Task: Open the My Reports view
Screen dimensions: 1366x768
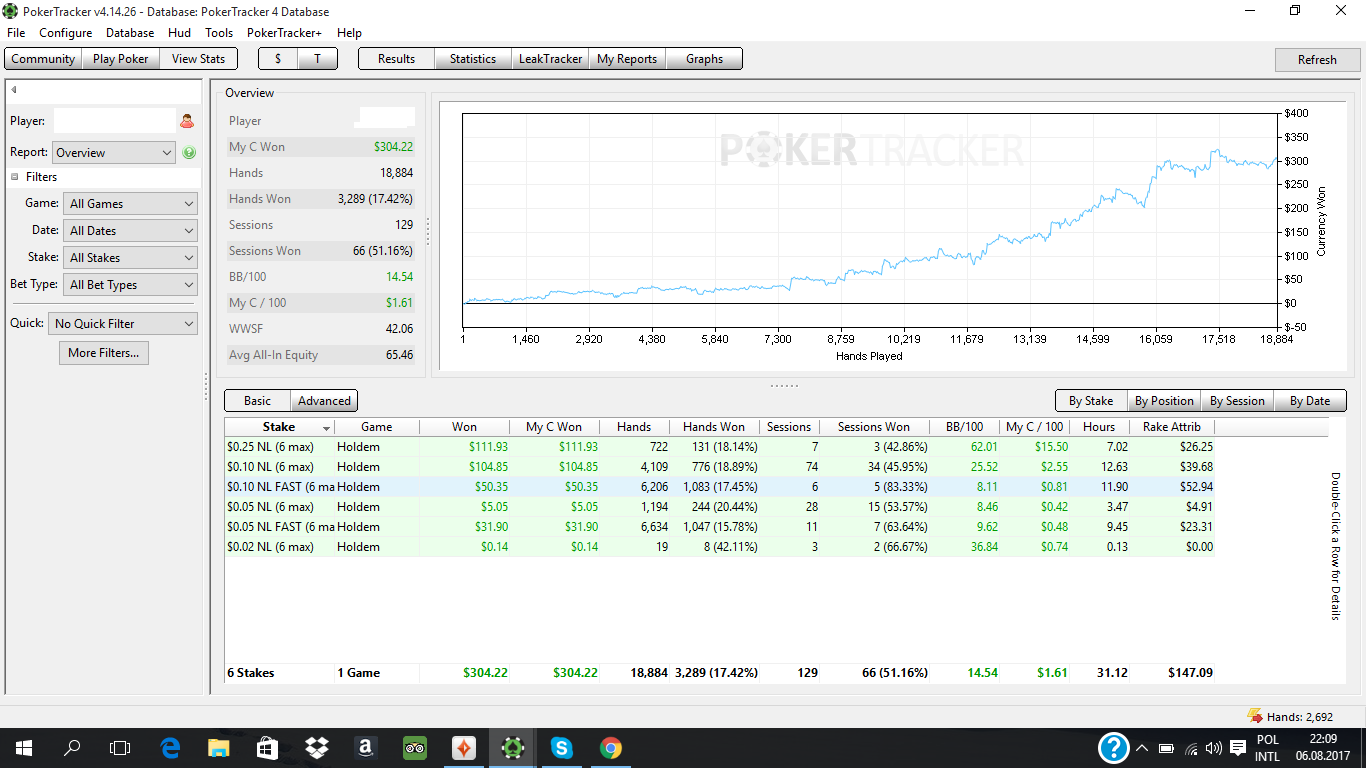Action: click(x=627, y=59)
